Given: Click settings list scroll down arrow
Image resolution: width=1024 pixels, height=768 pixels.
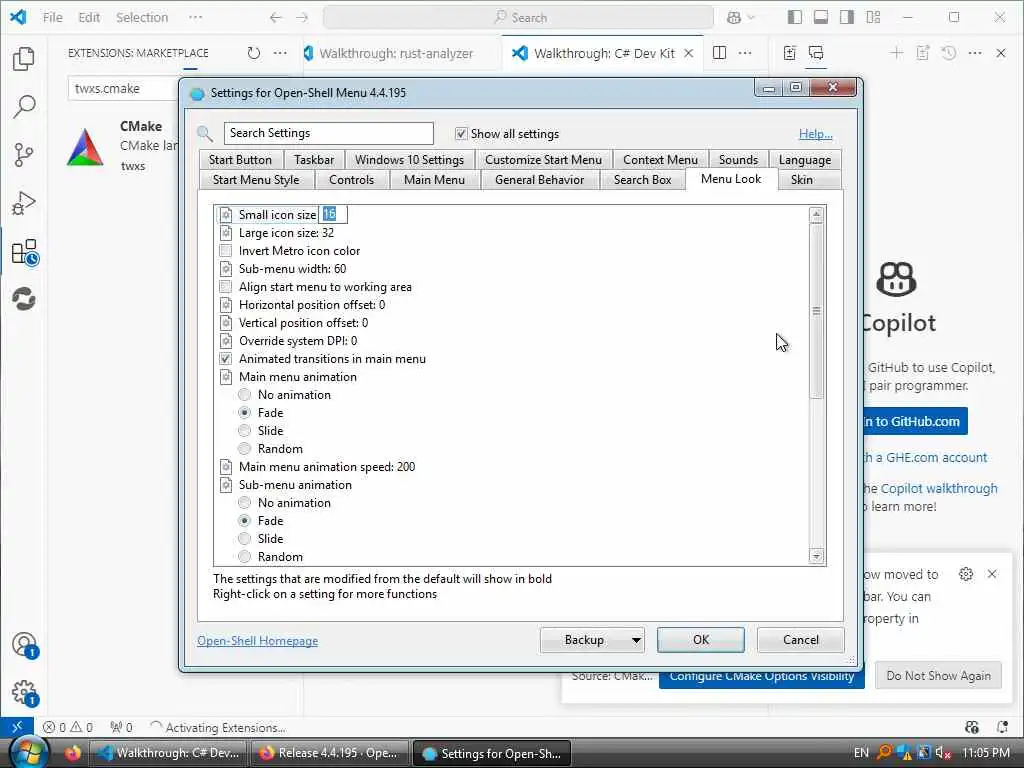Looking at the screenshot, I should pos(816,556).
